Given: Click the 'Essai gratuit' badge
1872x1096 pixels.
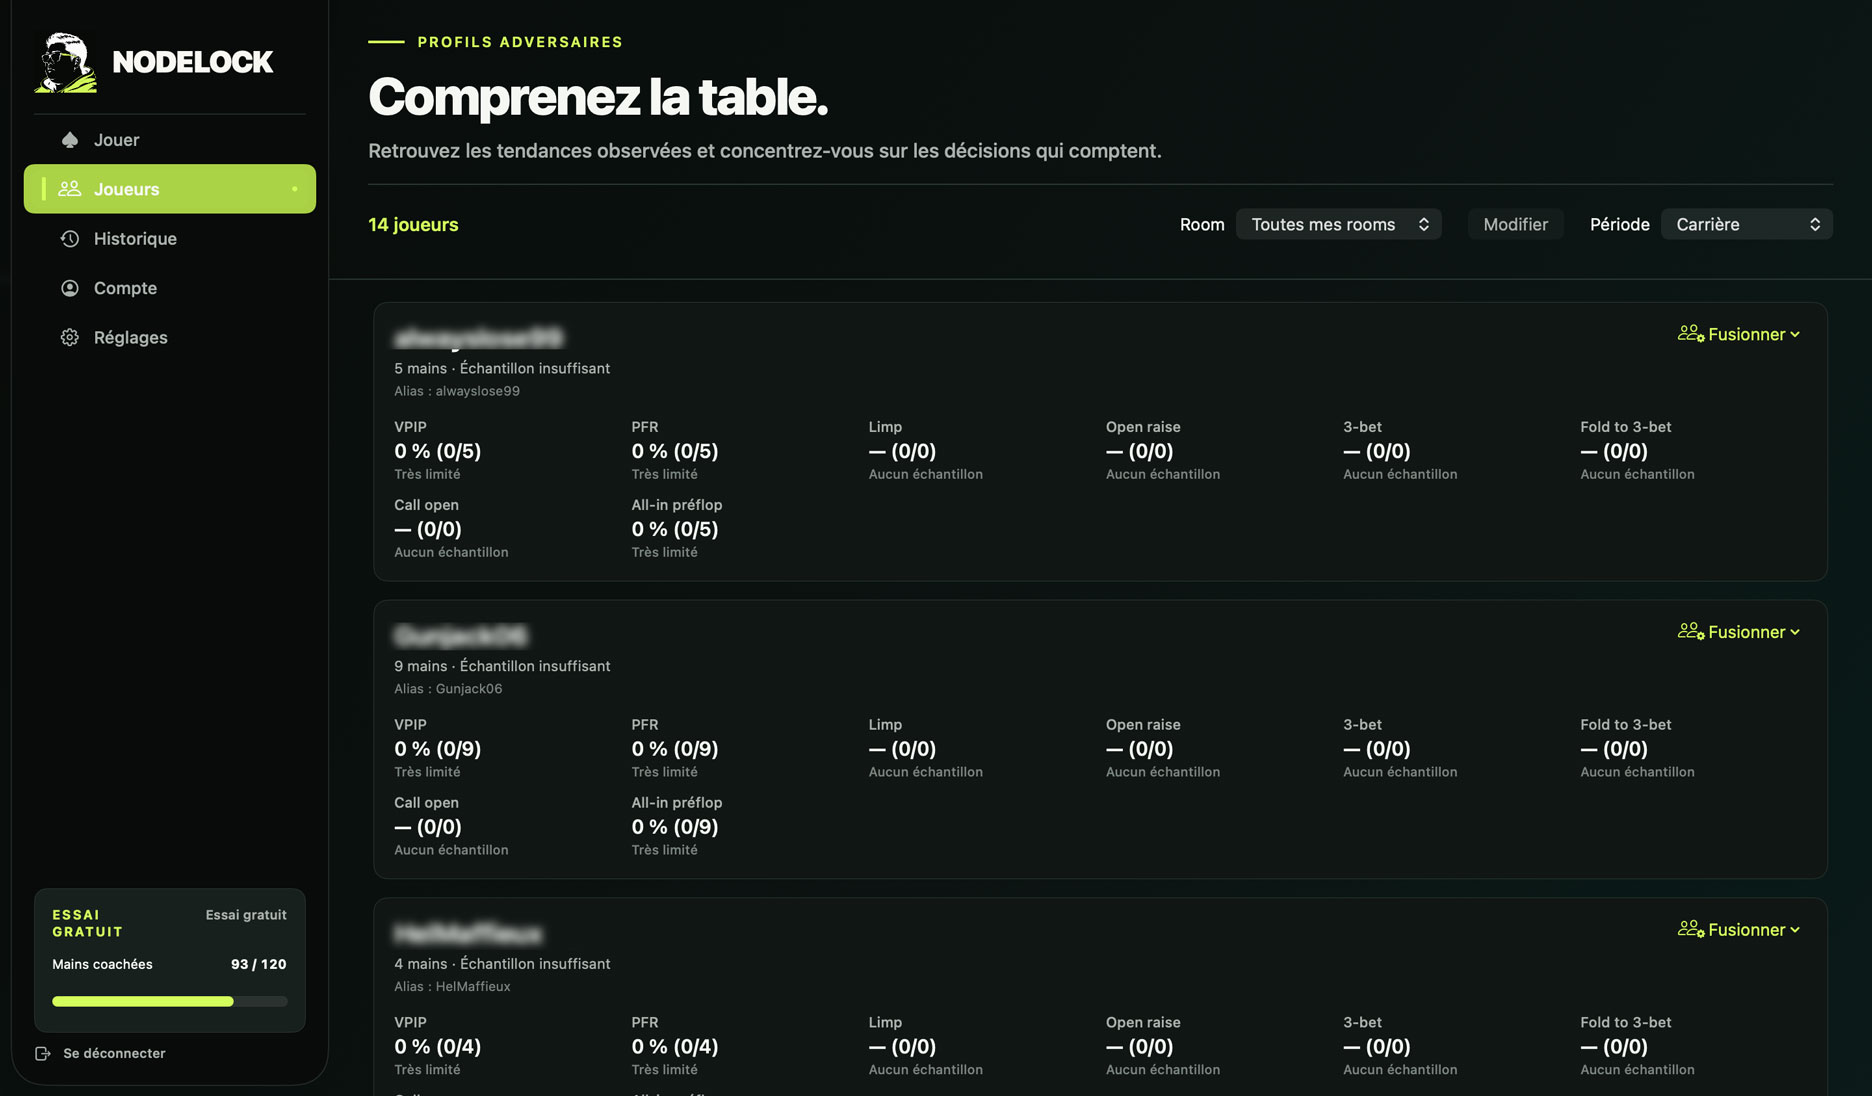Looking at the screenshot, I should tap(246, 915).
